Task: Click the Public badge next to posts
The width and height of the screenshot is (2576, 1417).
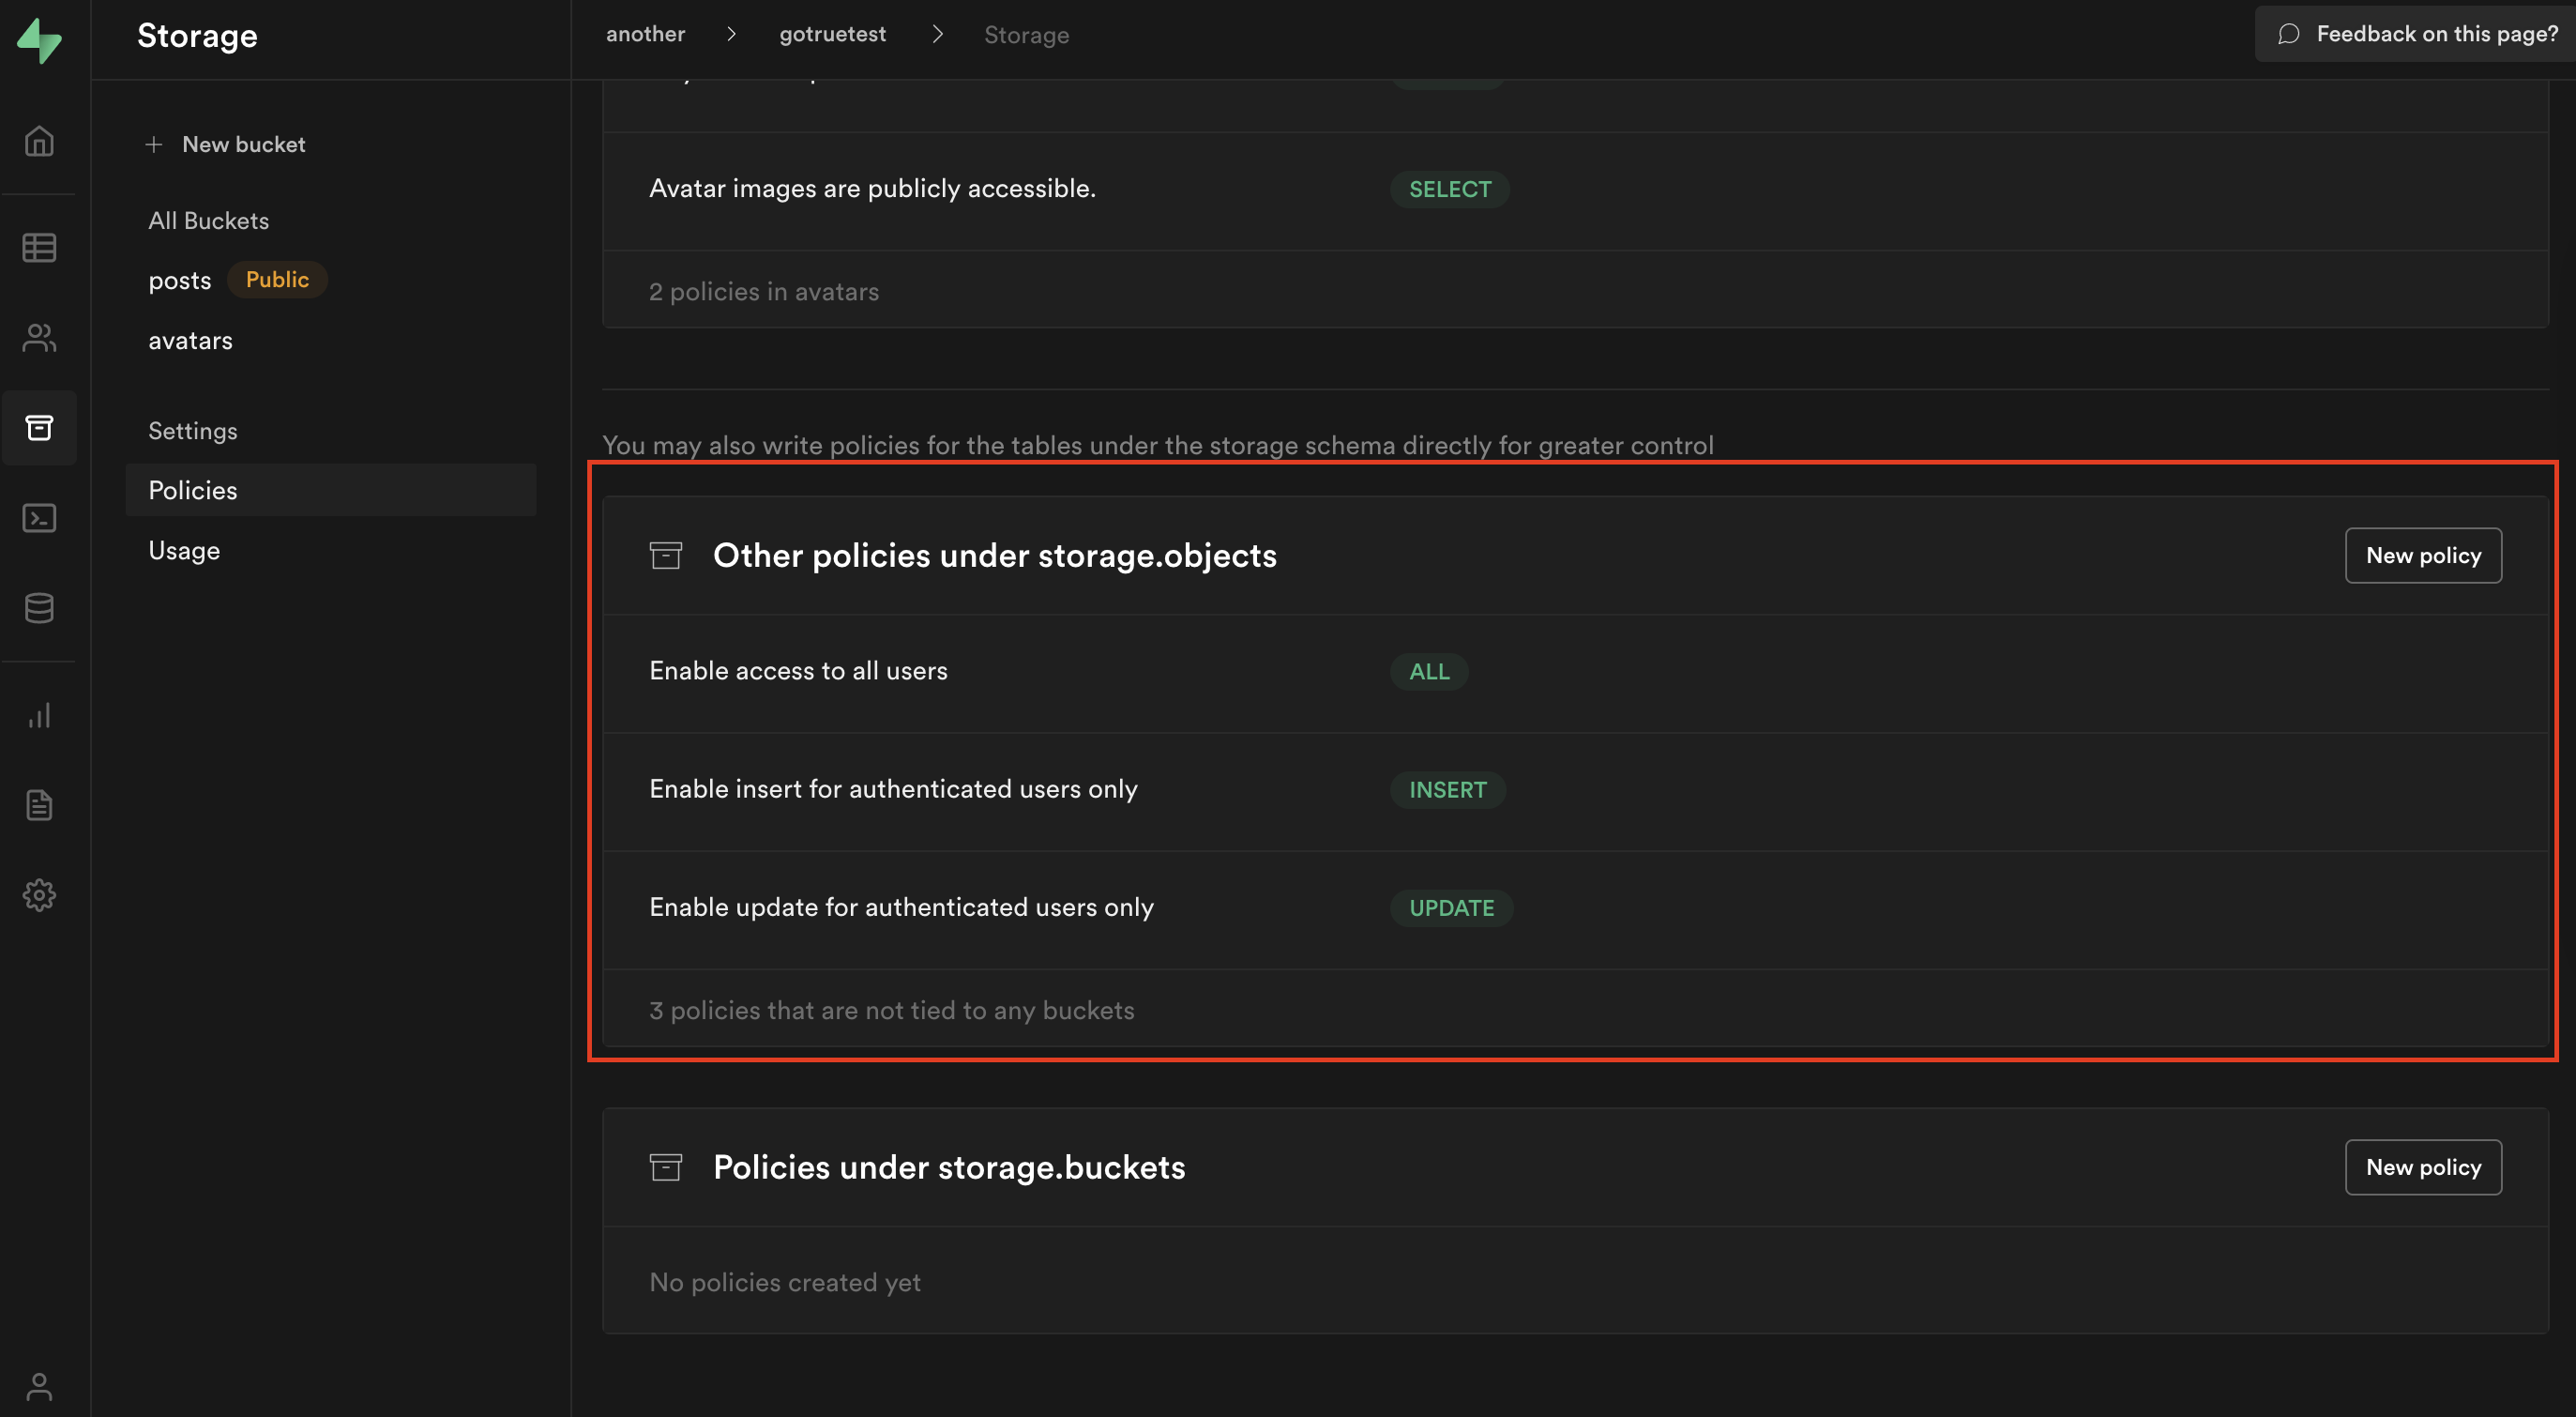Action: click(277, 279)
